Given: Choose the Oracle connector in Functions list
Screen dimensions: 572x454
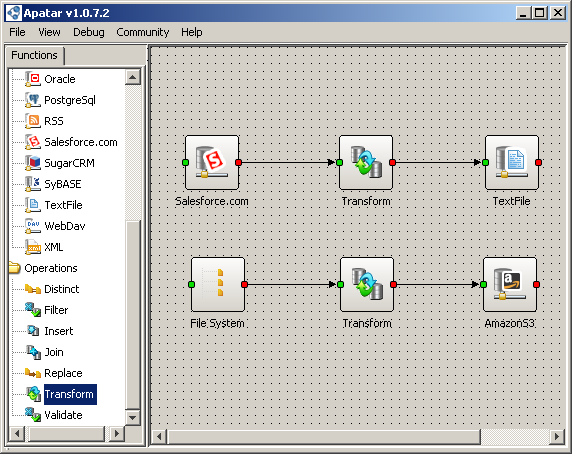Looking at the screenshot, I should point(59,79).
